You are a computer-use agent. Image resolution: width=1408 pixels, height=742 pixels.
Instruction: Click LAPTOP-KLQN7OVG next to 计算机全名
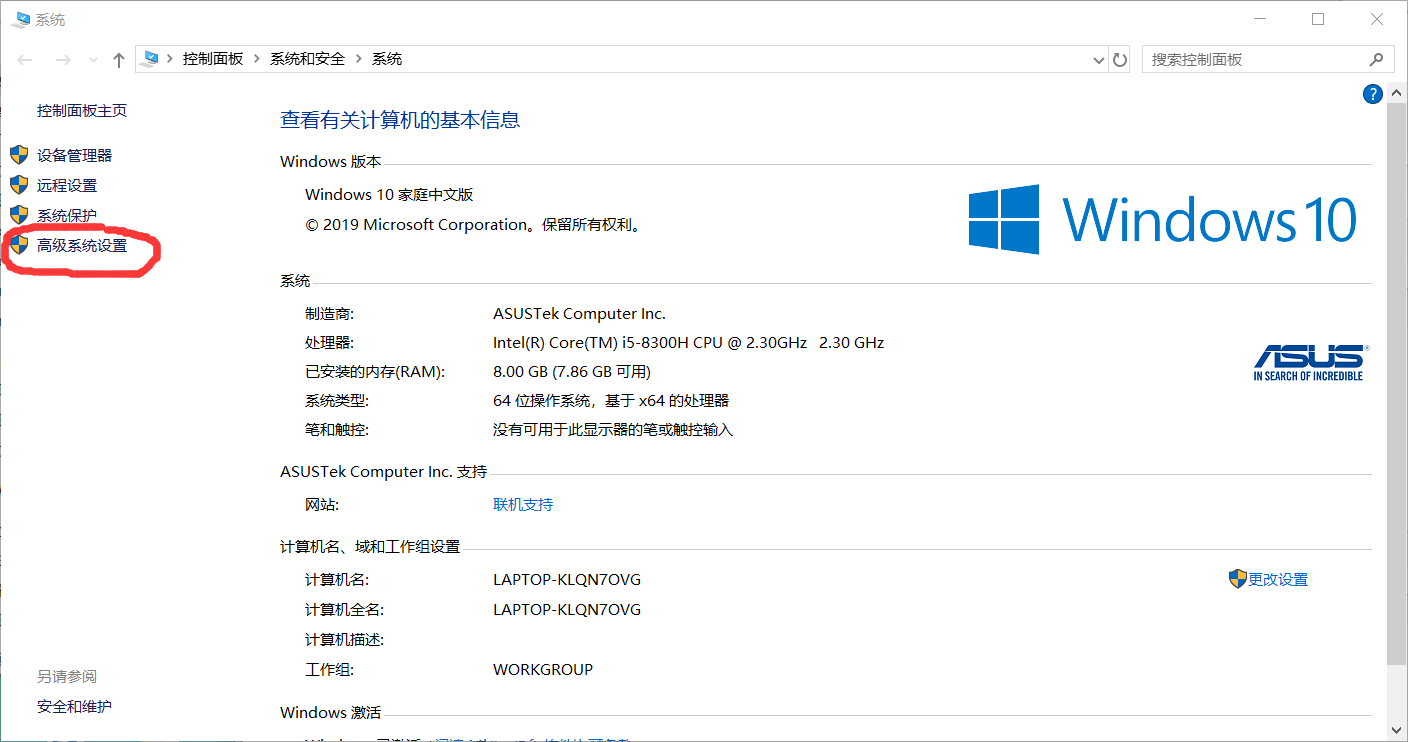click(x=567, y=609)
